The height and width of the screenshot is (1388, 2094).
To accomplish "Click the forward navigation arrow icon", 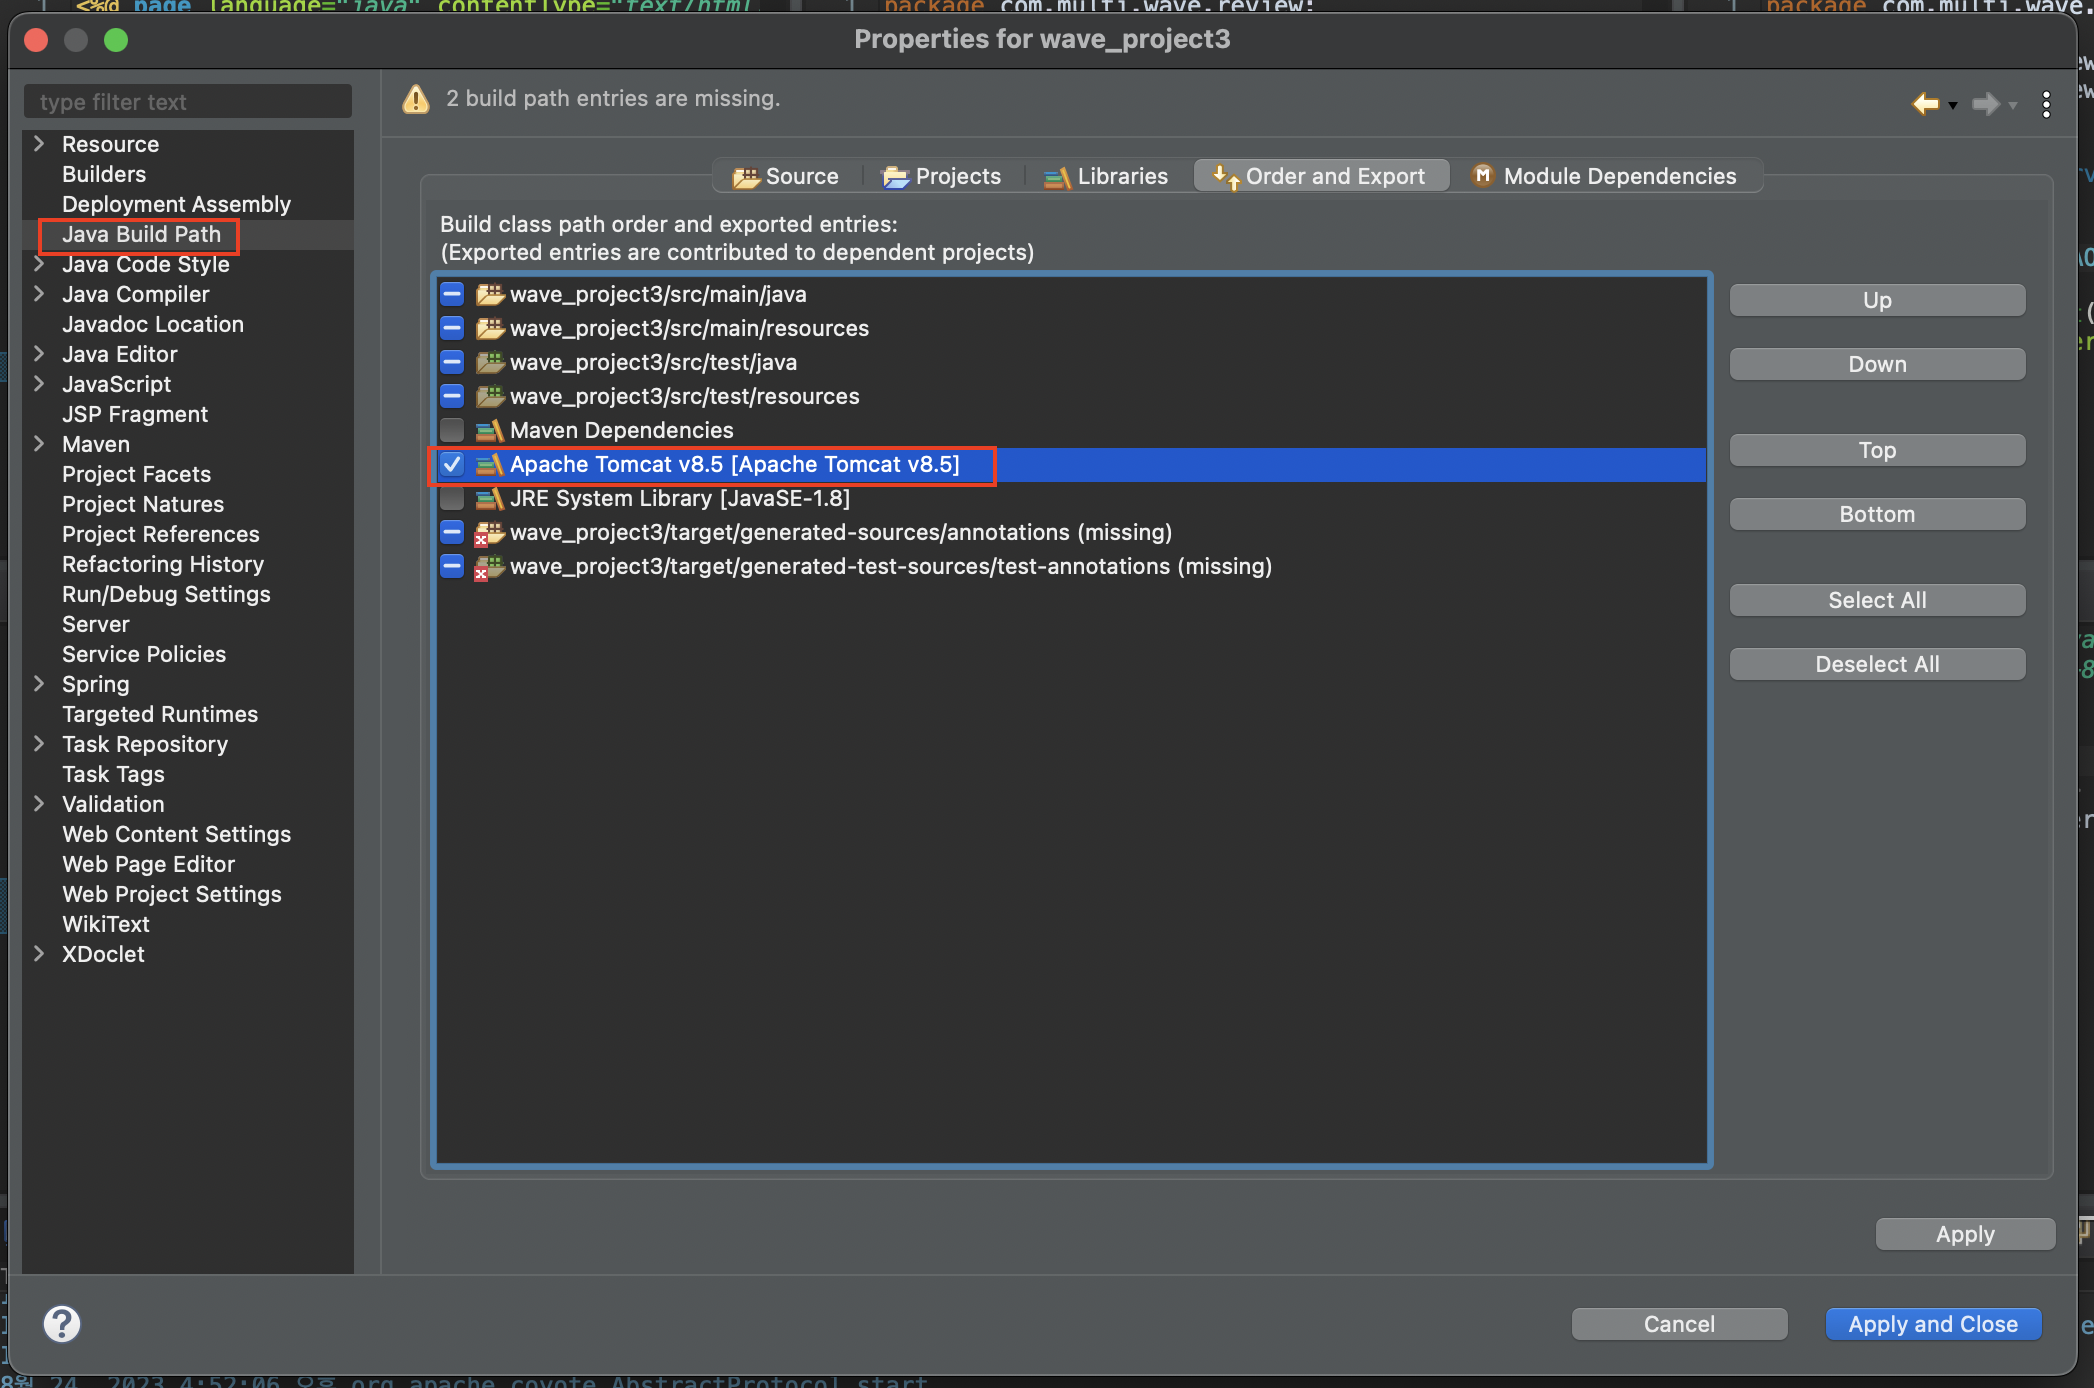I will [1985, 103].
